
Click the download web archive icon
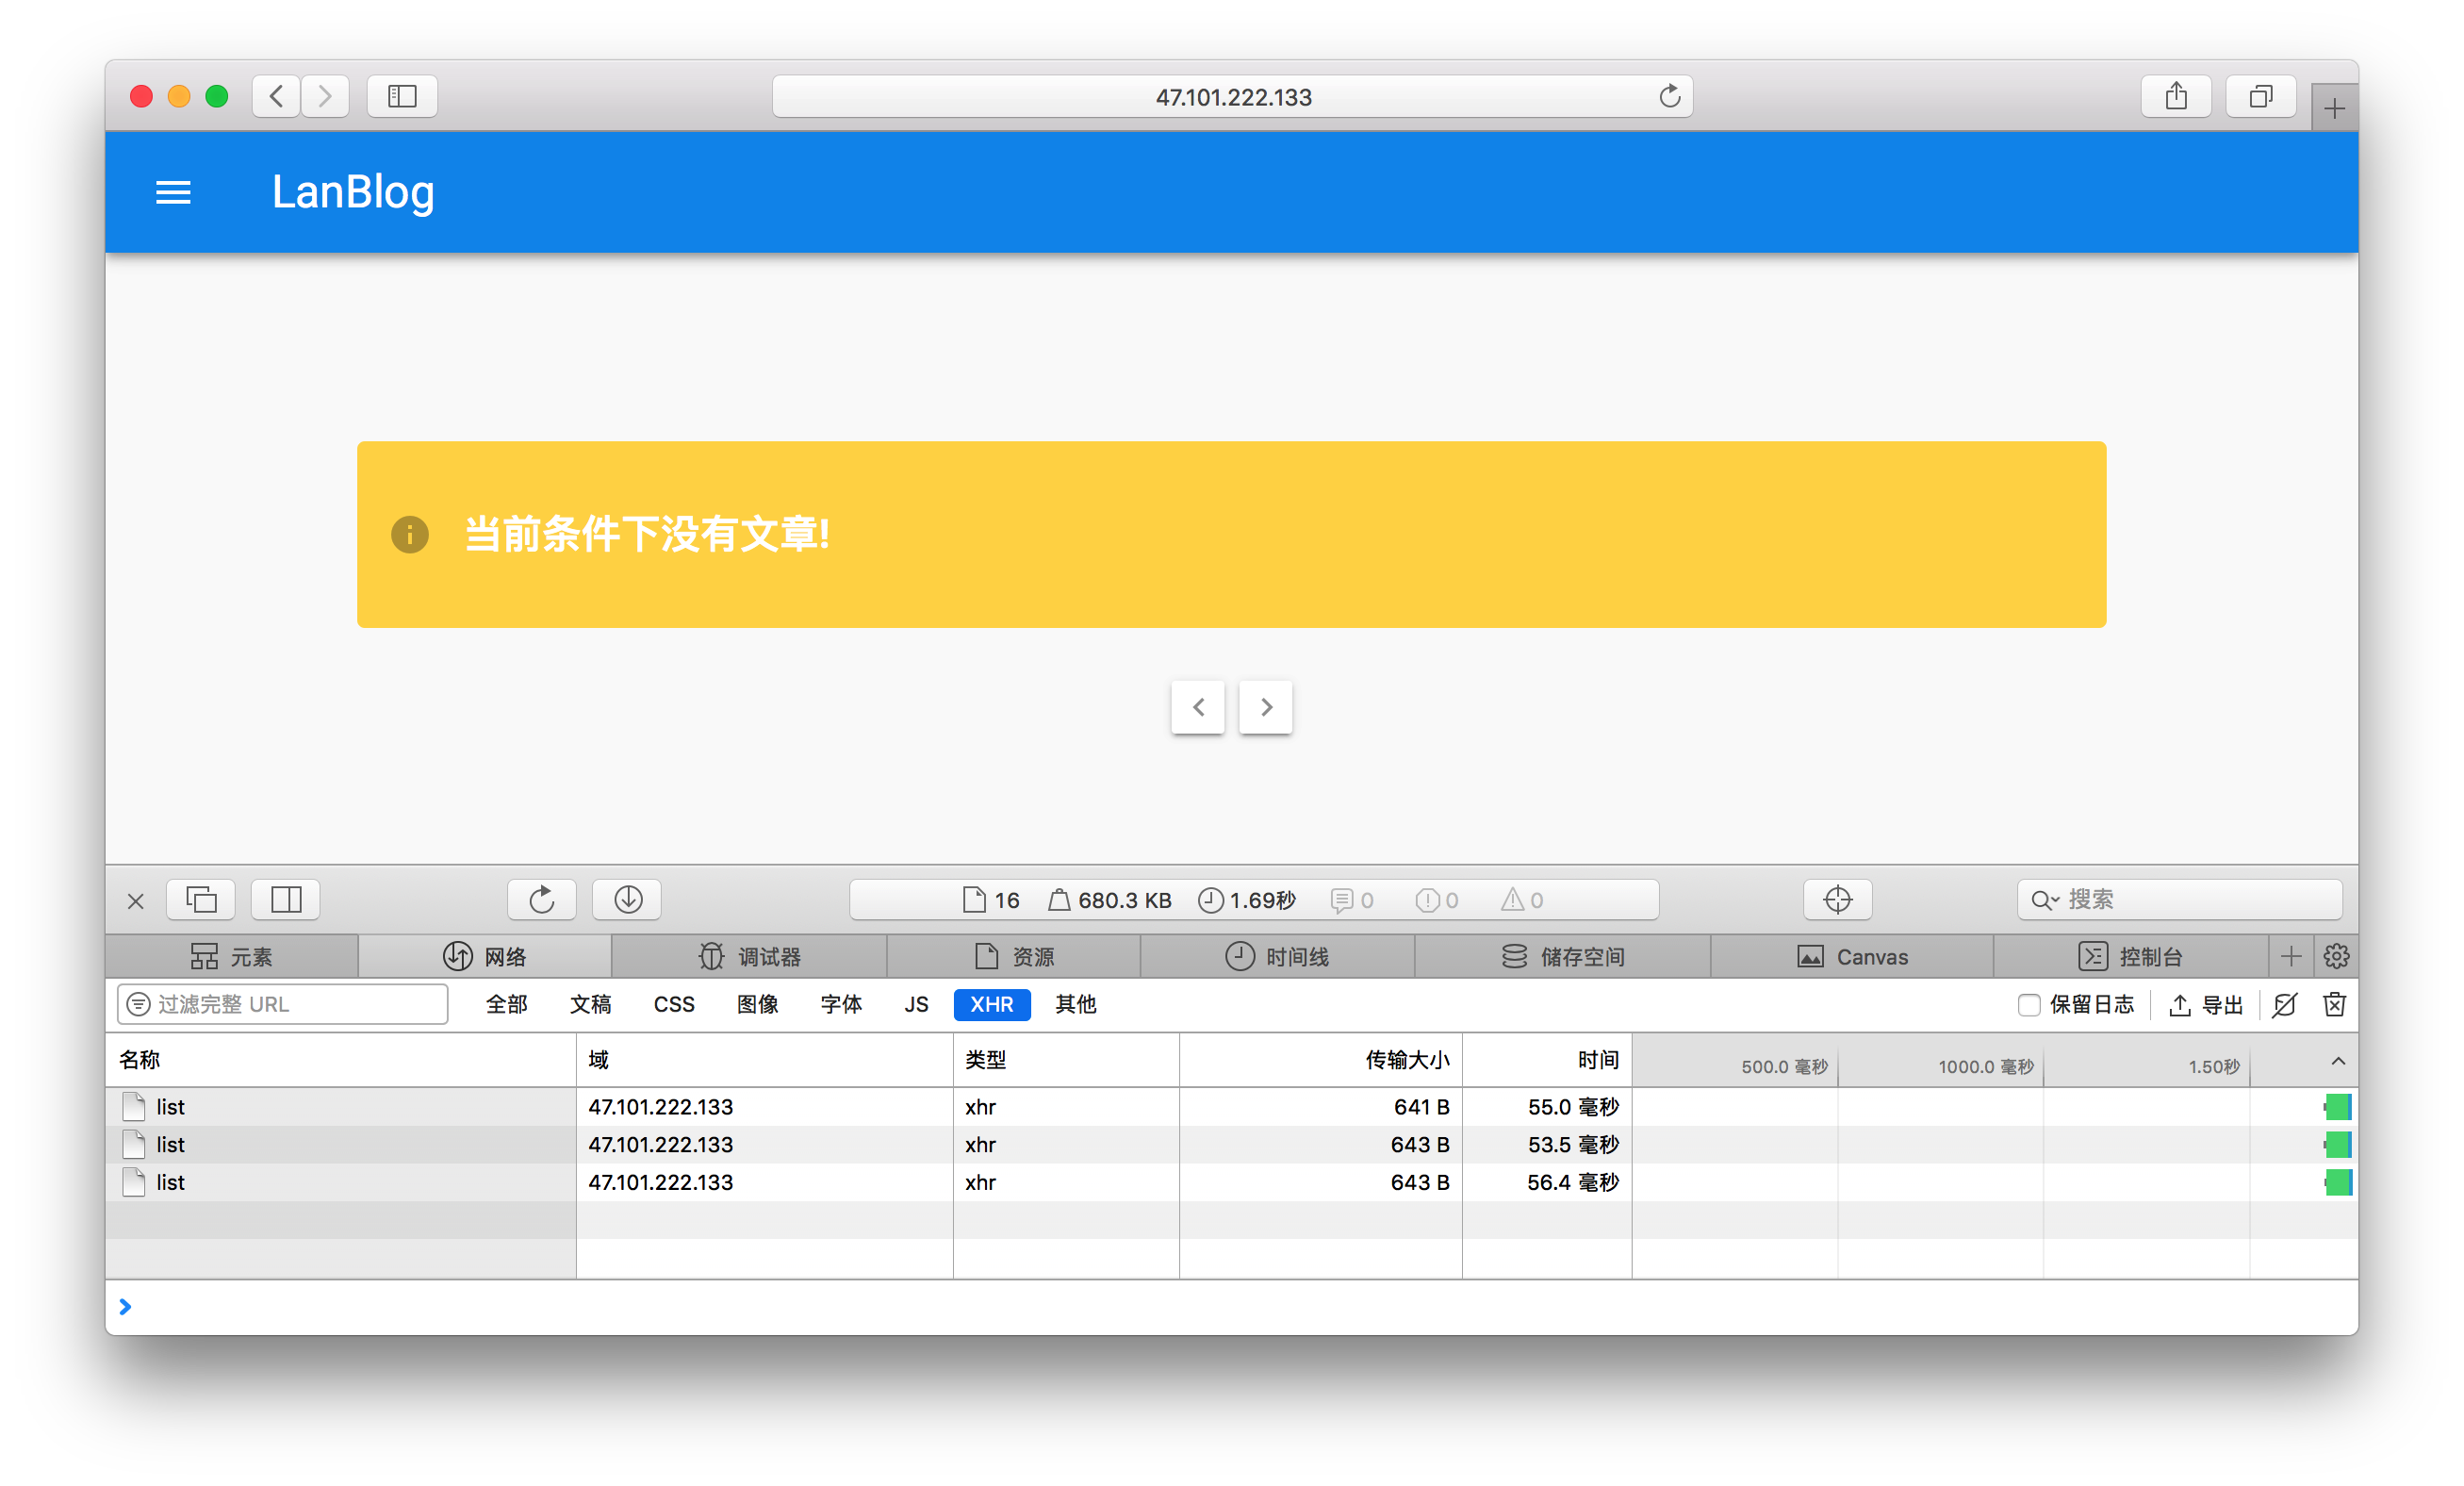627,899
